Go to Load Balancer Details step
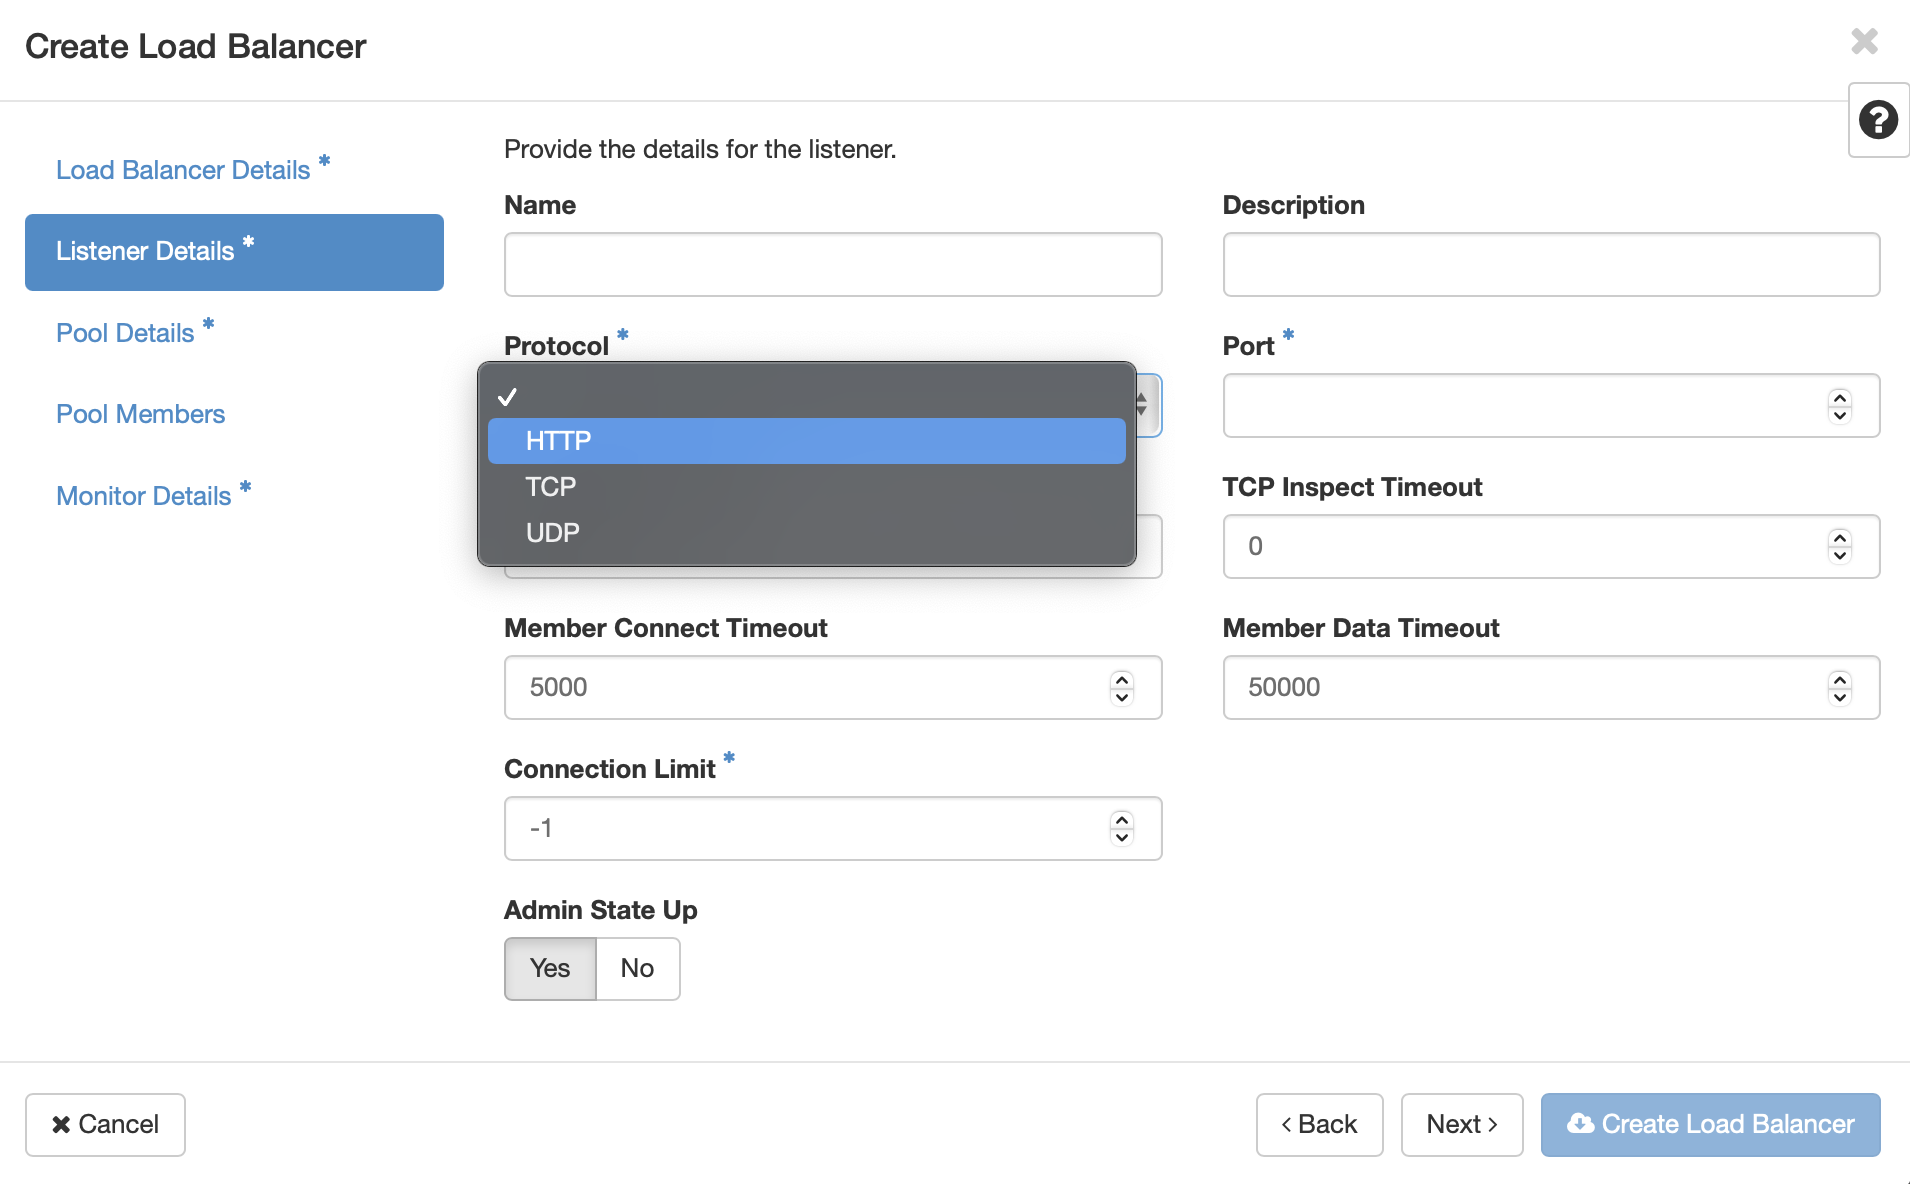The width and height of the screenshot is (1910, 1184). [x=193, y=169]
